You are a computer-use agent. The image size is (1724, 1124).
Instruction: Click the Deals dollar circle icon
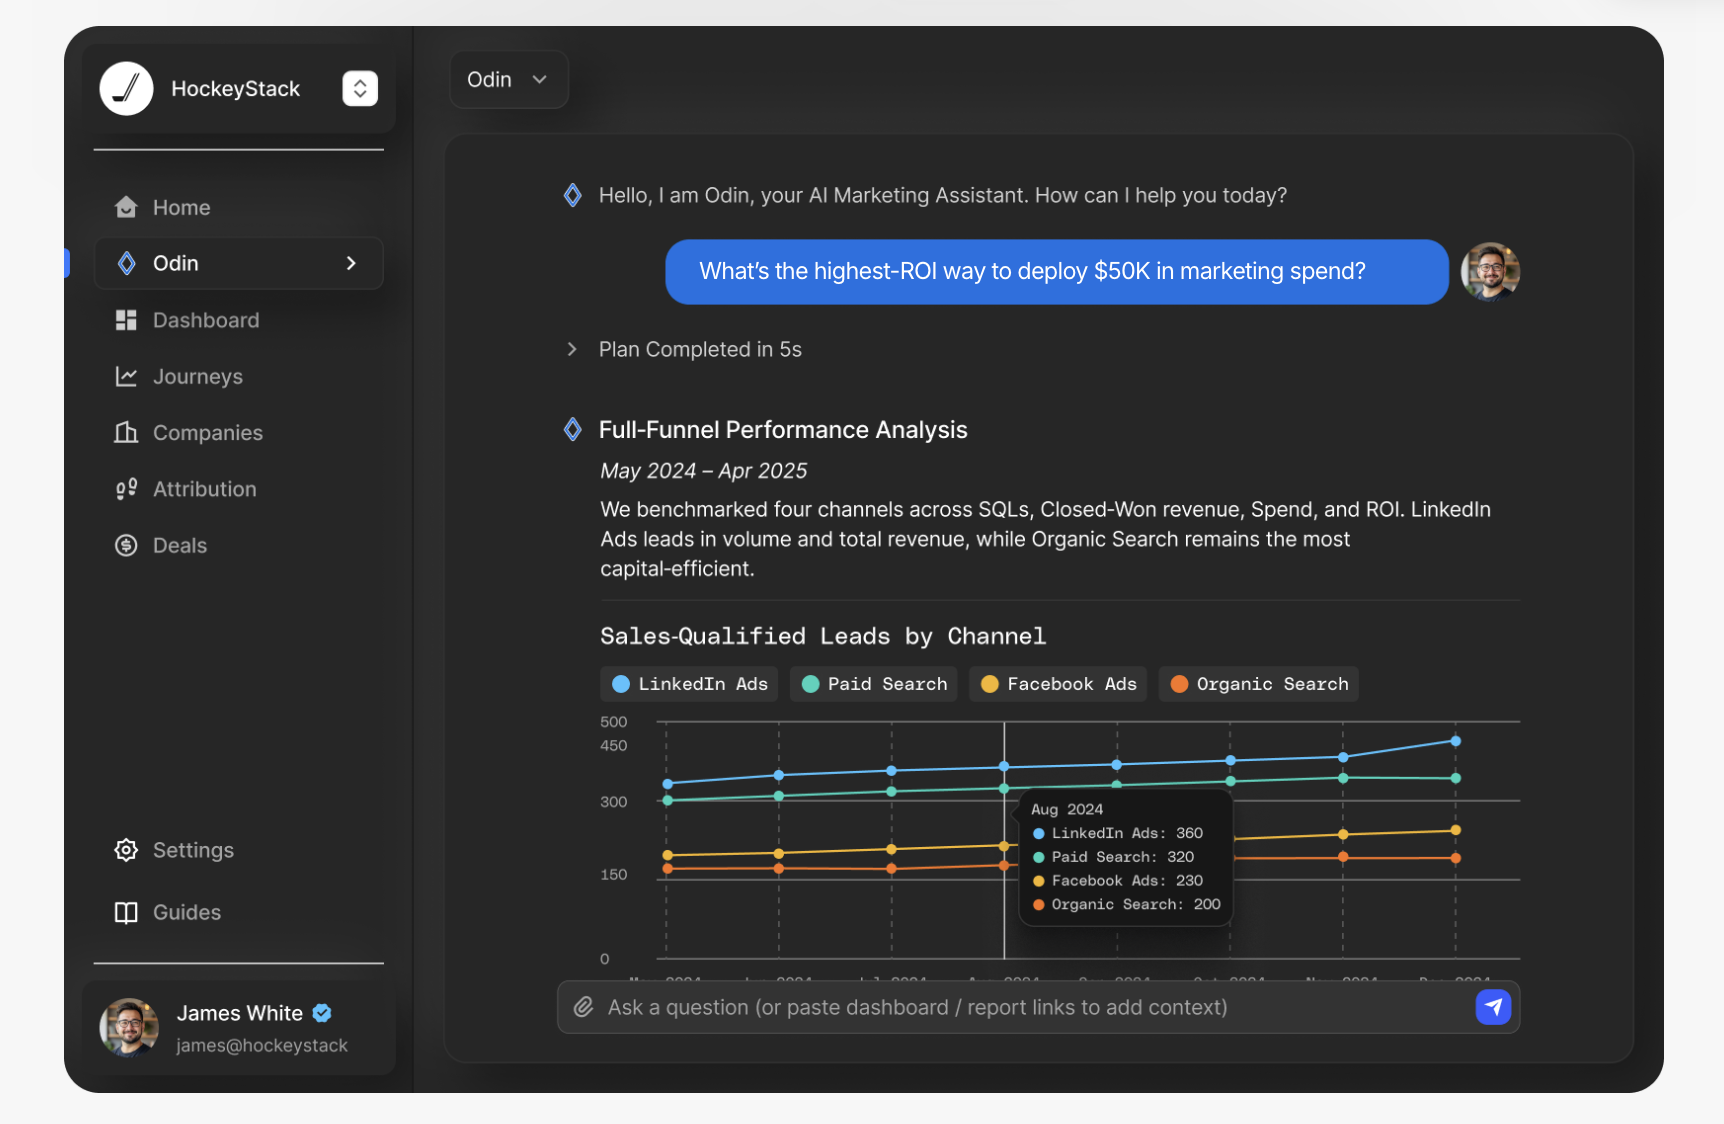click(126, 545)
